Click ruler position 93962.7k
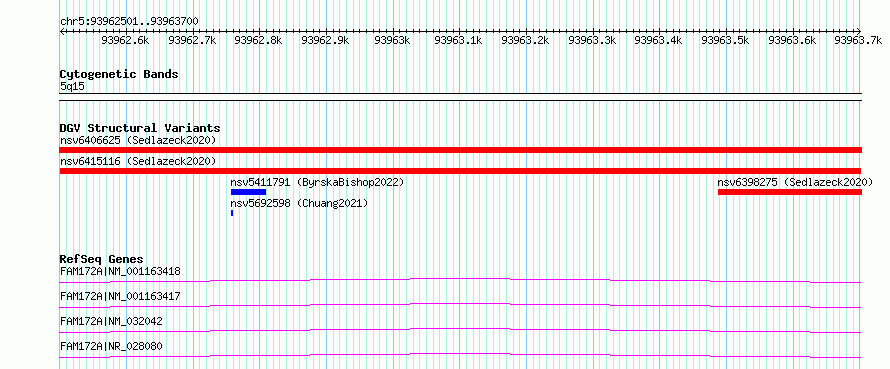This screenshot has height=369, width=890. point(192,40)
